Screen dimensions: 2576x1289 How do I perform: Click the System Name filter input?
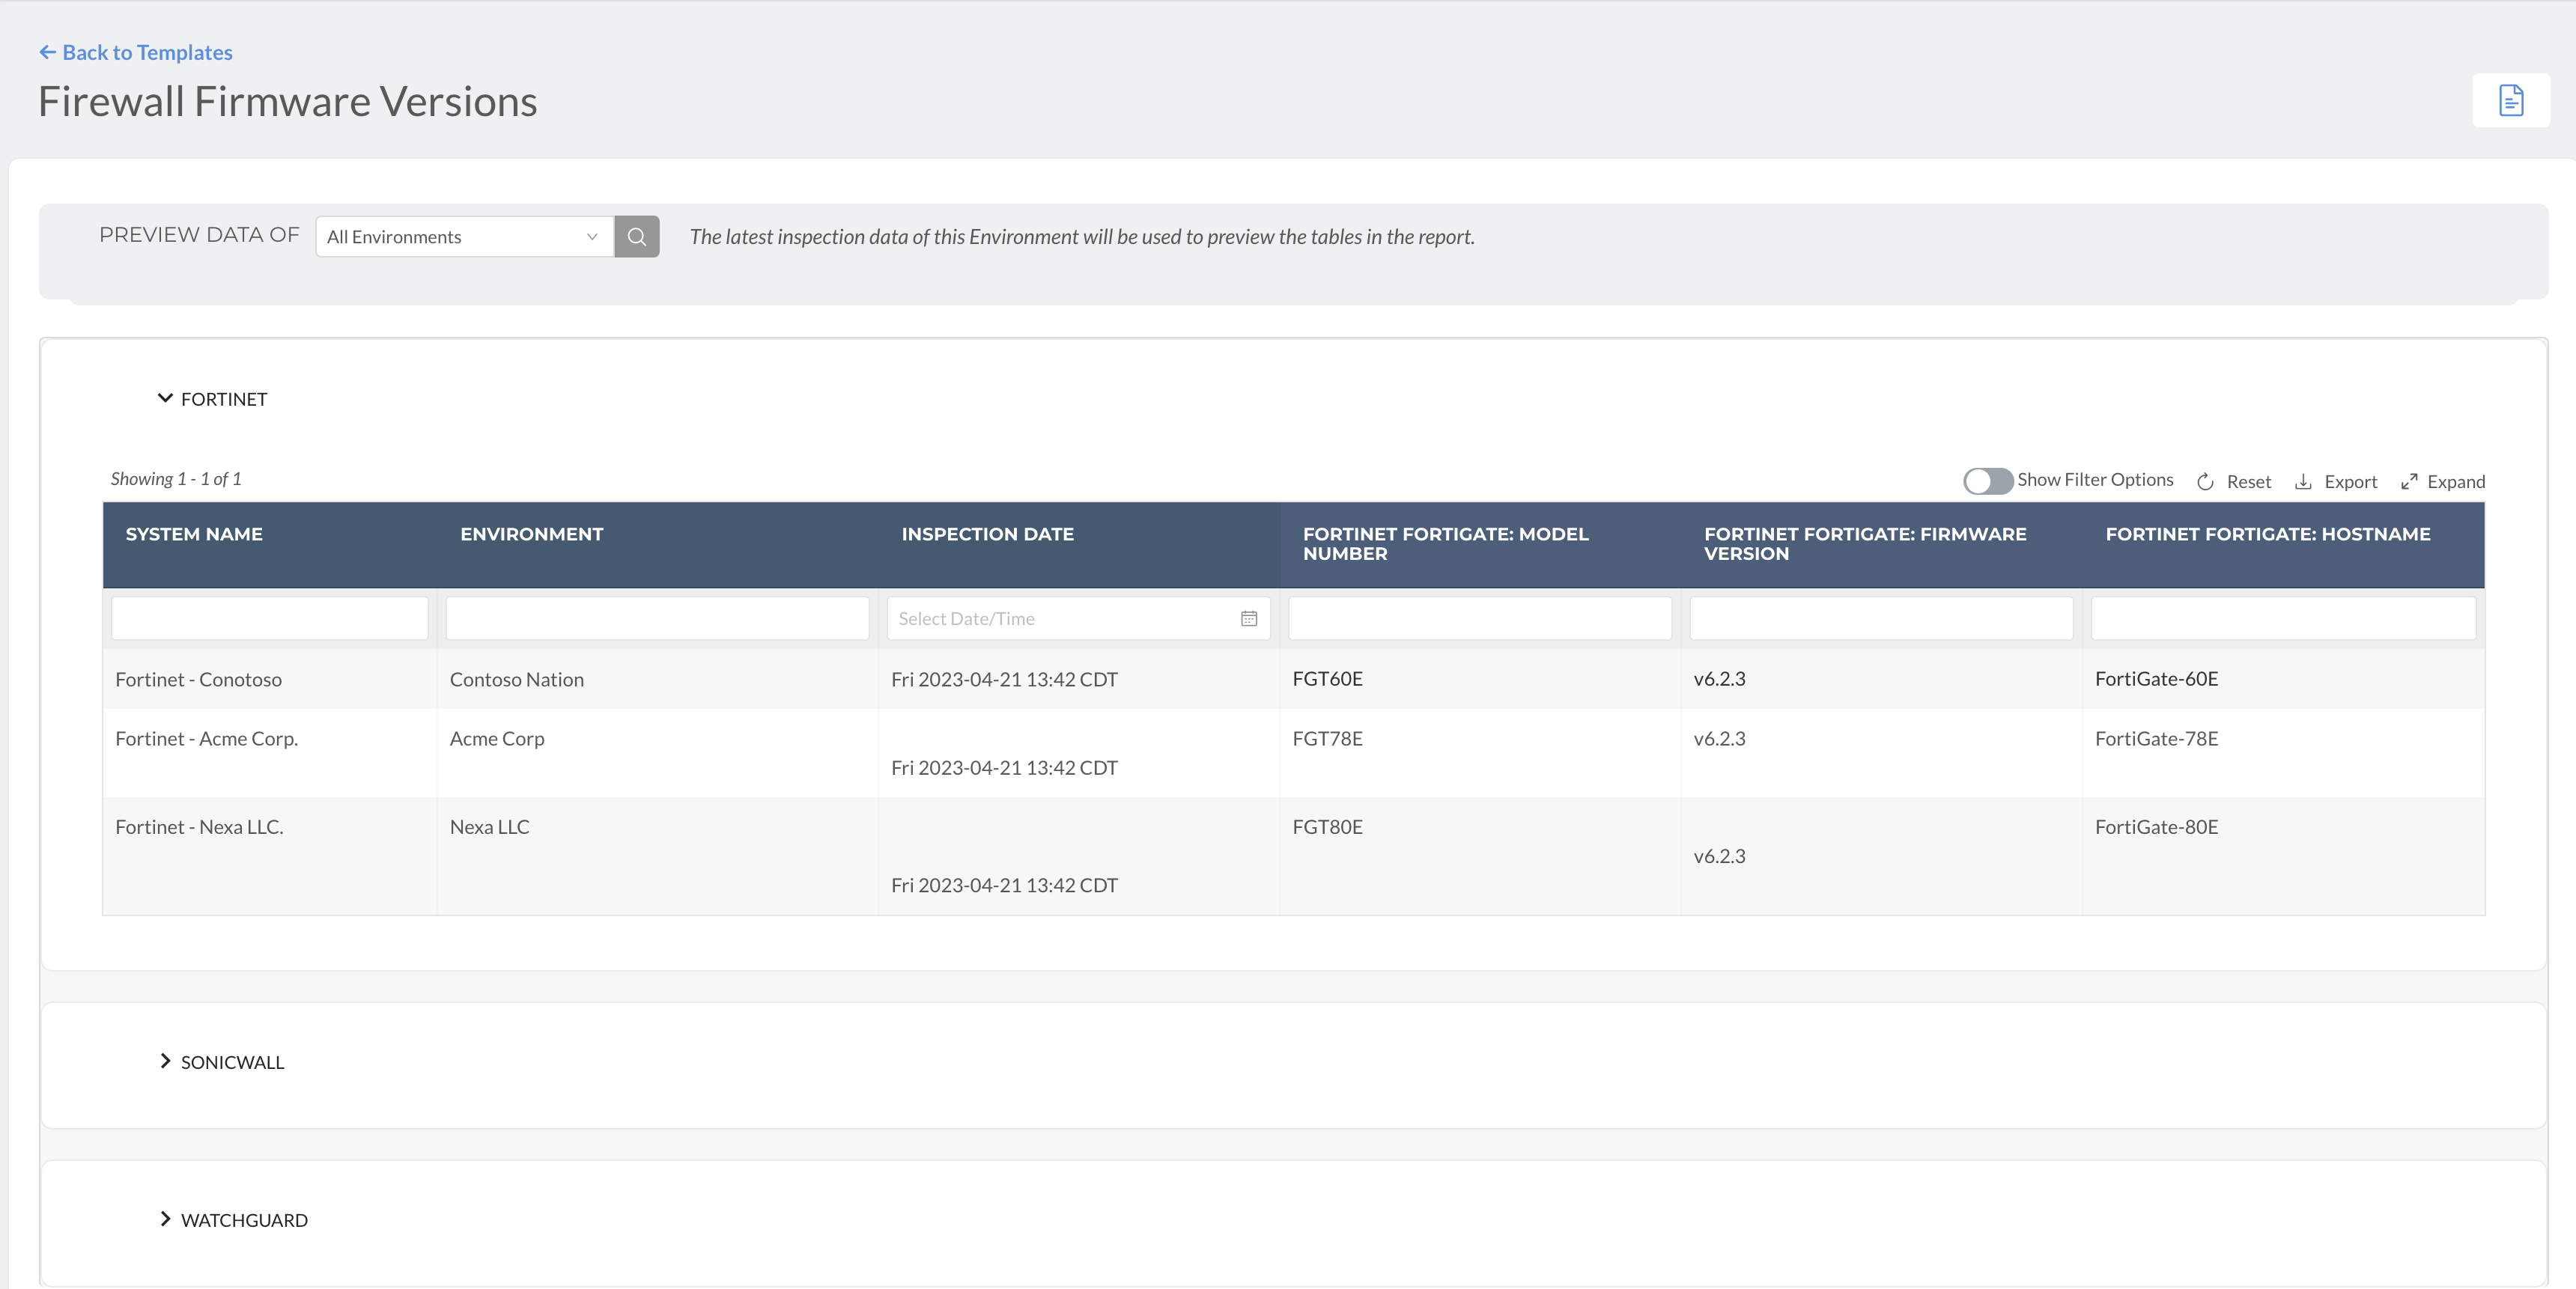coord(269,619)
